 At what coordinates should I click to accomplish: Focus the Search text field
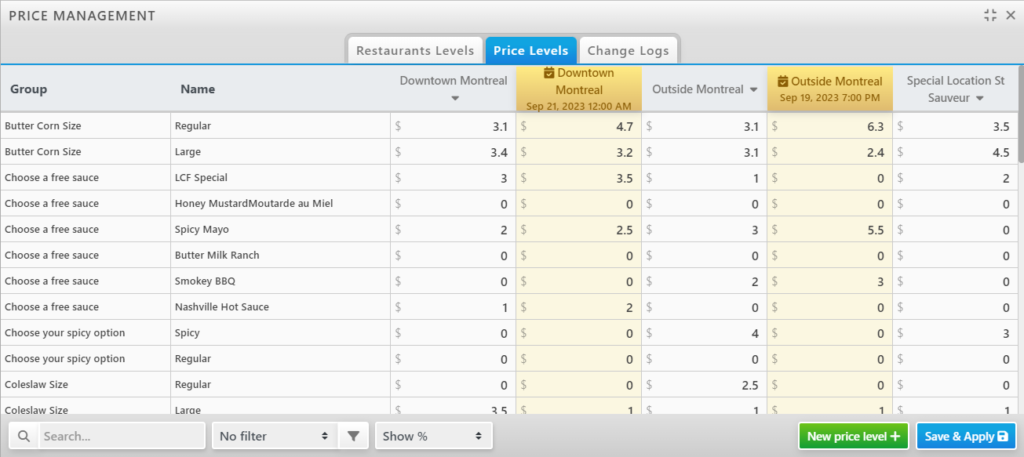120,437
